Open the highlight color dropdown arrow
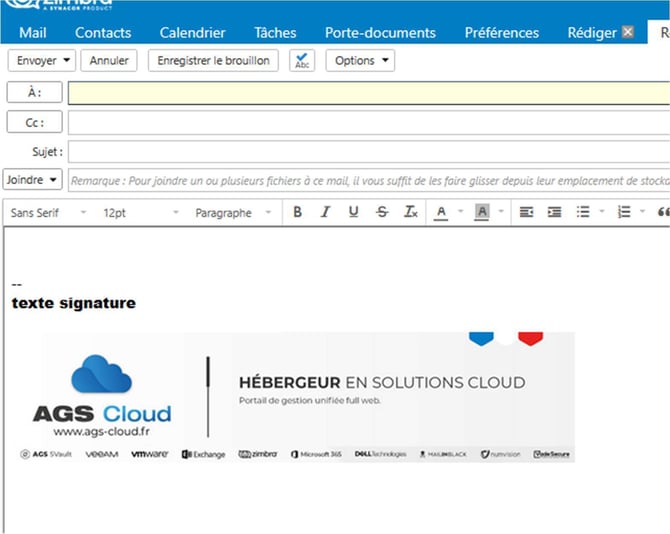The width and height of the screenshot is (670, 534). point(501,211)
